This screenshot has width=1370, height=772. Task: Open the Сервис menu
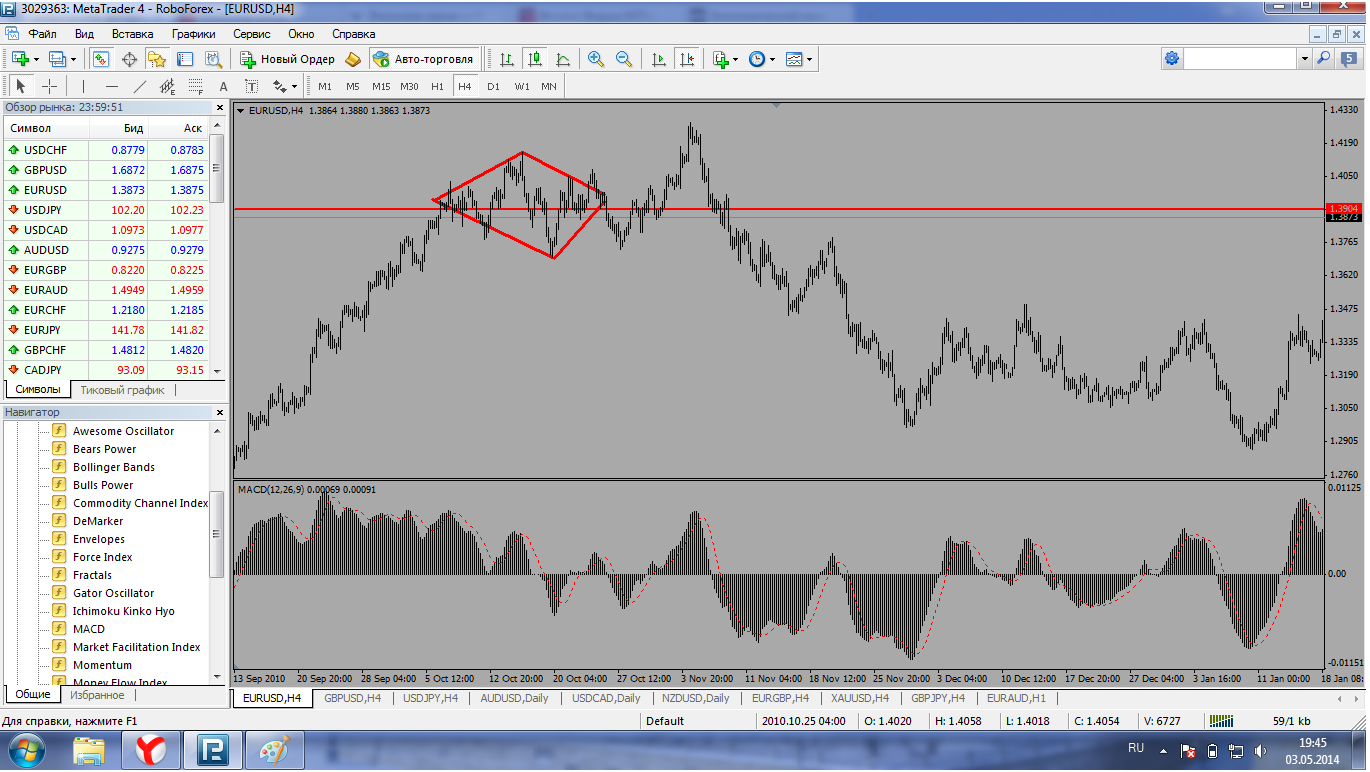[252, 34]
